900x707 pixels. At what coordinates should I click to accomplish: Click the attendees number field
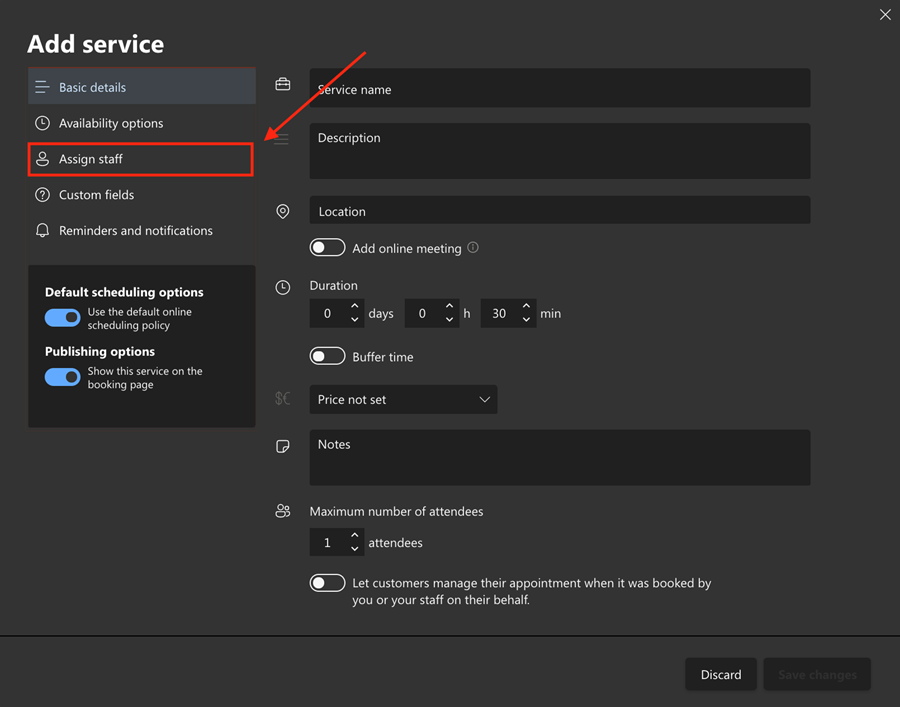337,542
